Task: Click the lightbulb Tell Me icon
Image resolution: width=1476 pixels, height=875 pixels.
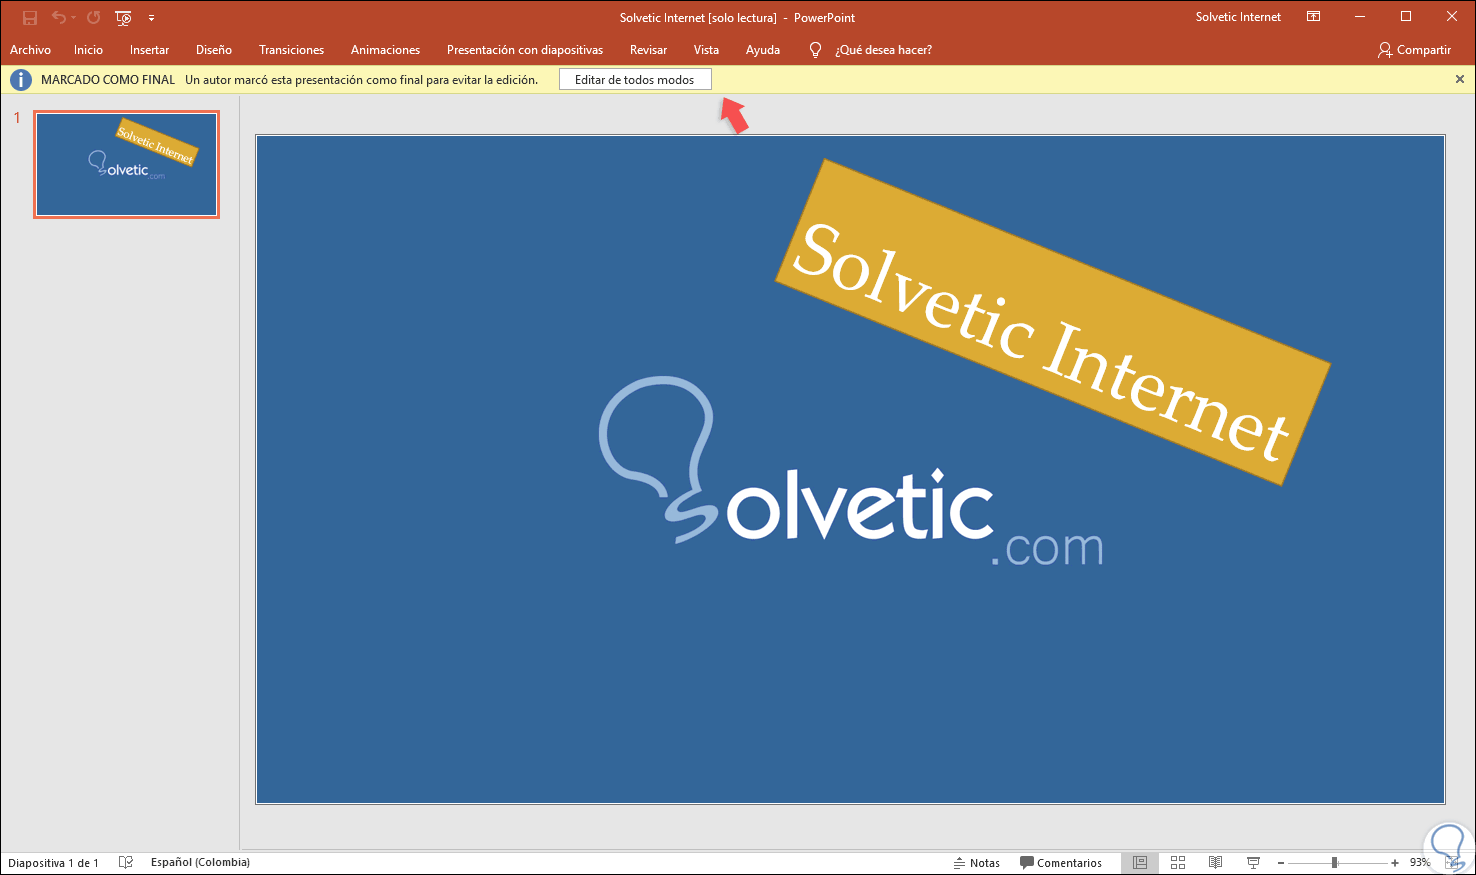Action: (815, 50)
